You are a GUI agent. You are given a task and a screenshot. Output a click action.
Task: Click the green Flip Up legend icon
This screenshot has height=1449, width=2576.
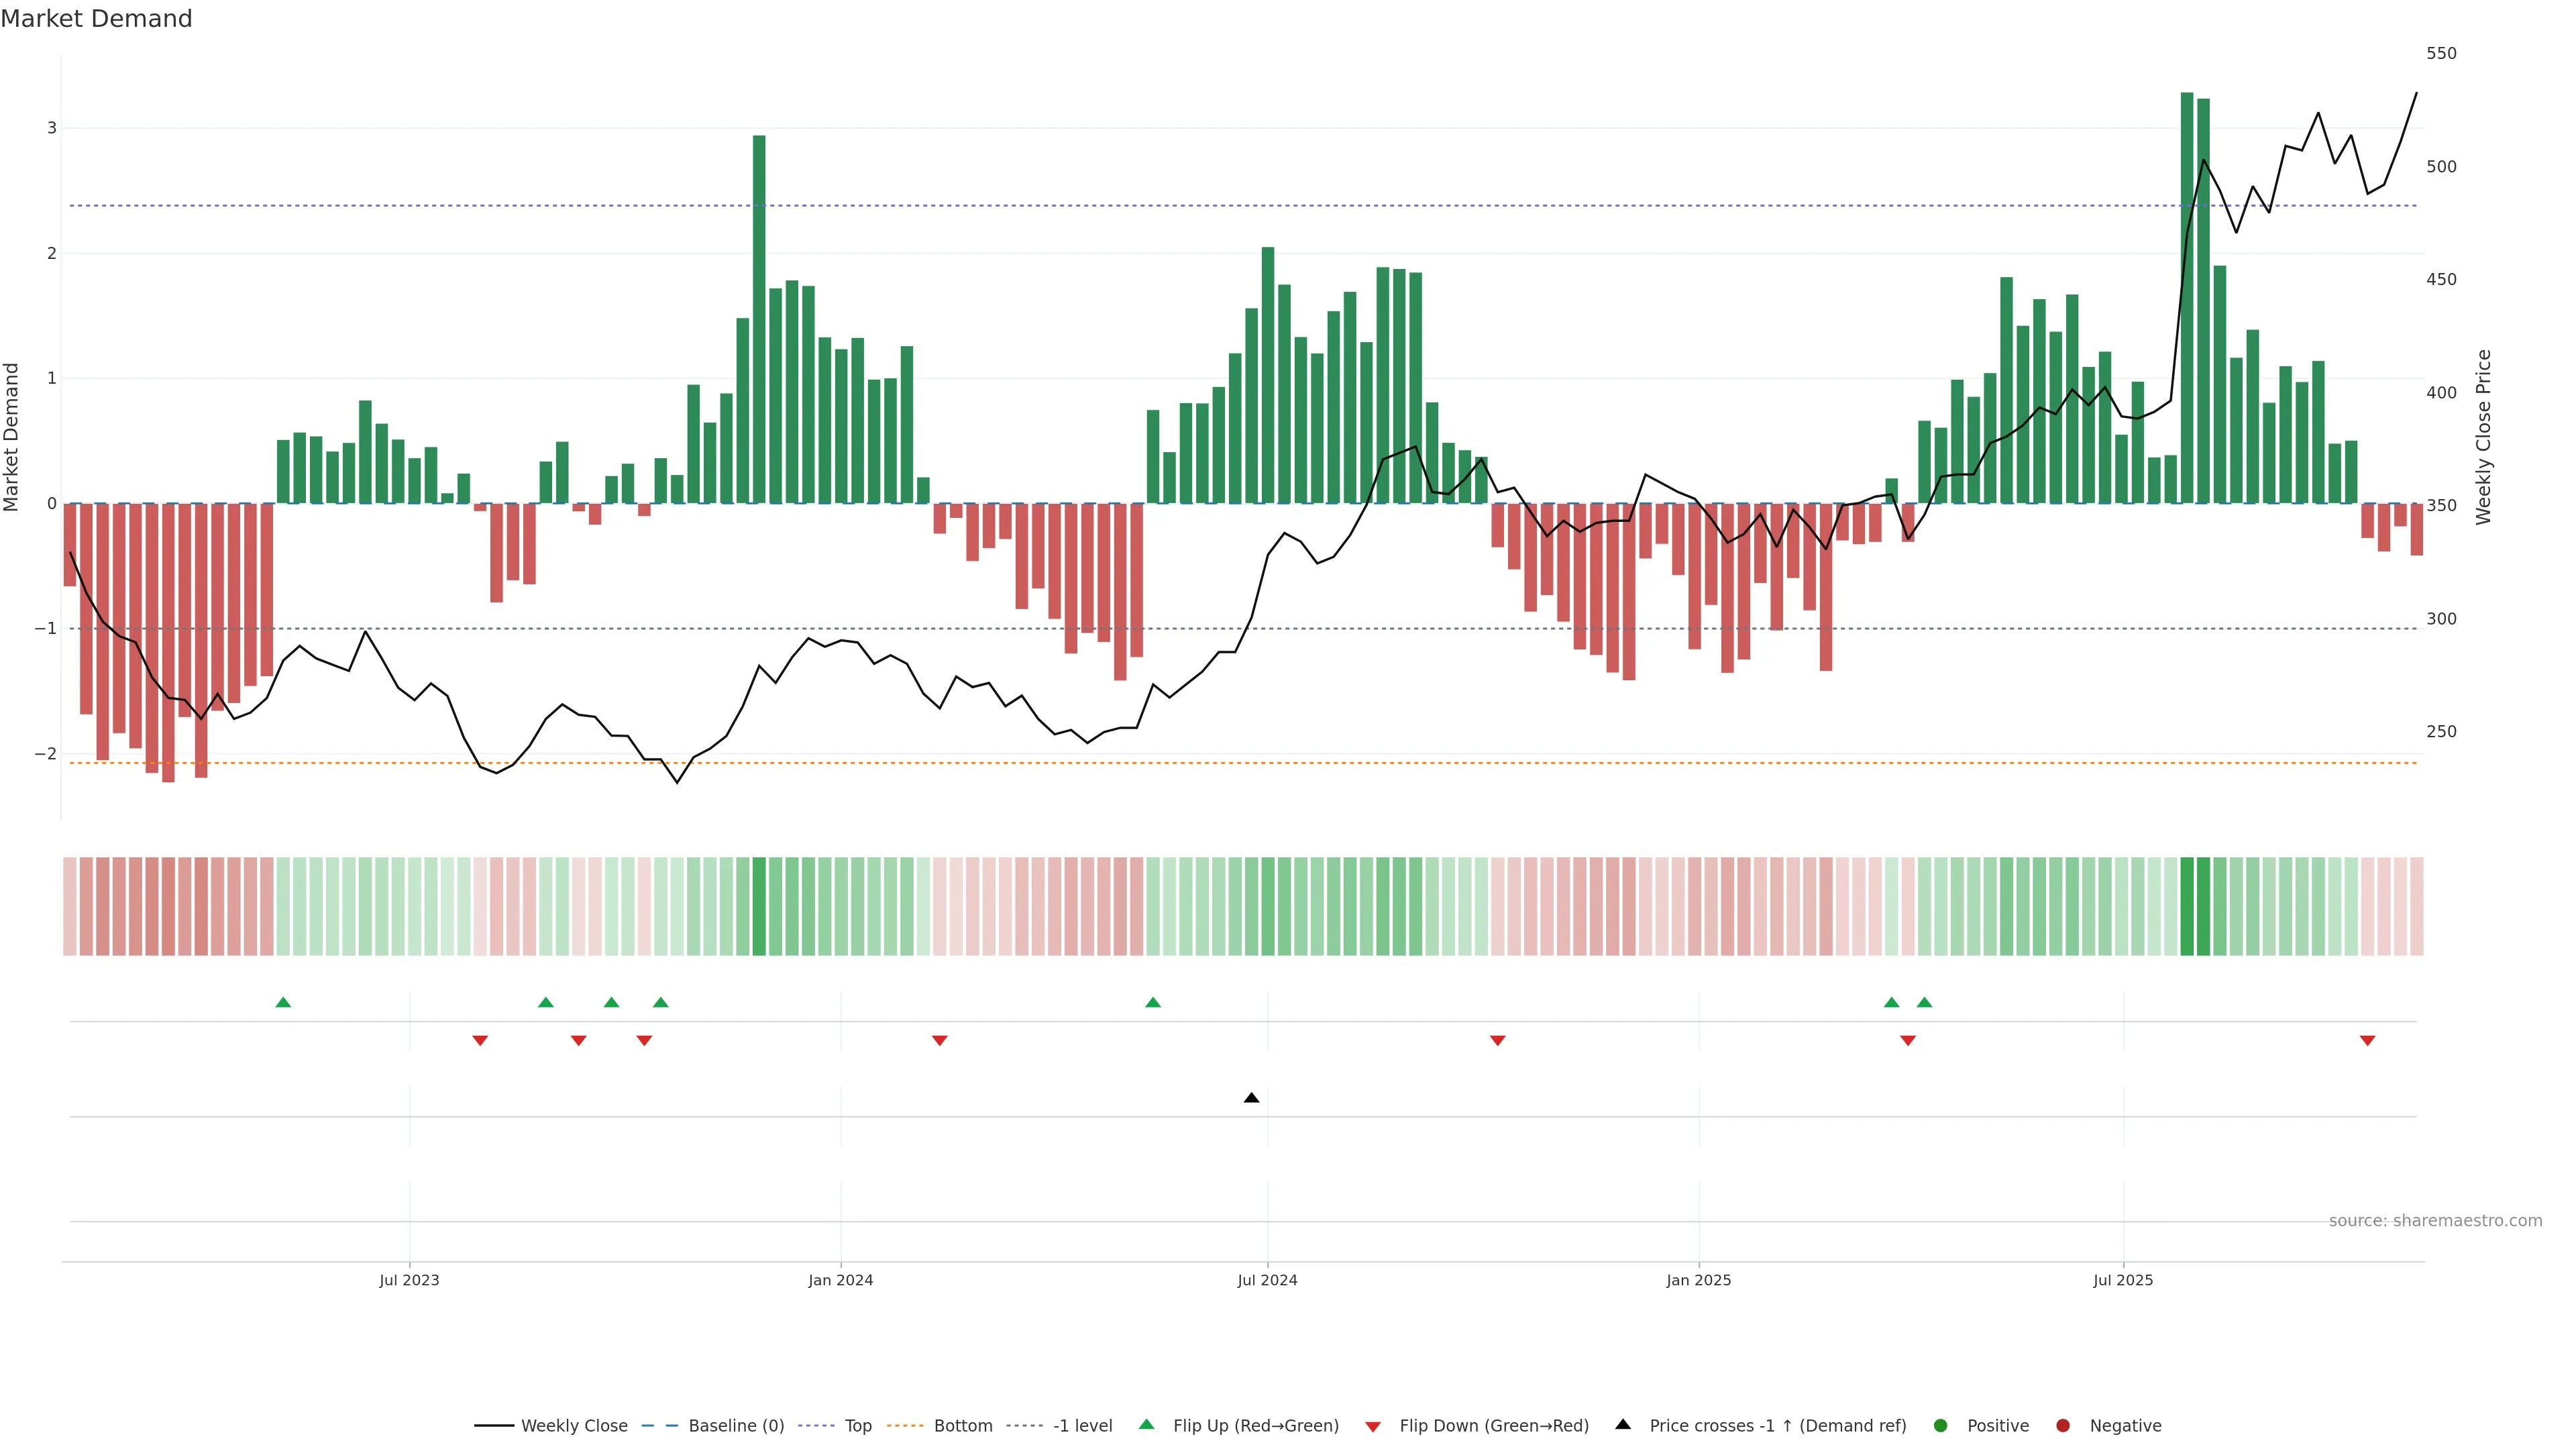pos(1147,1425)
